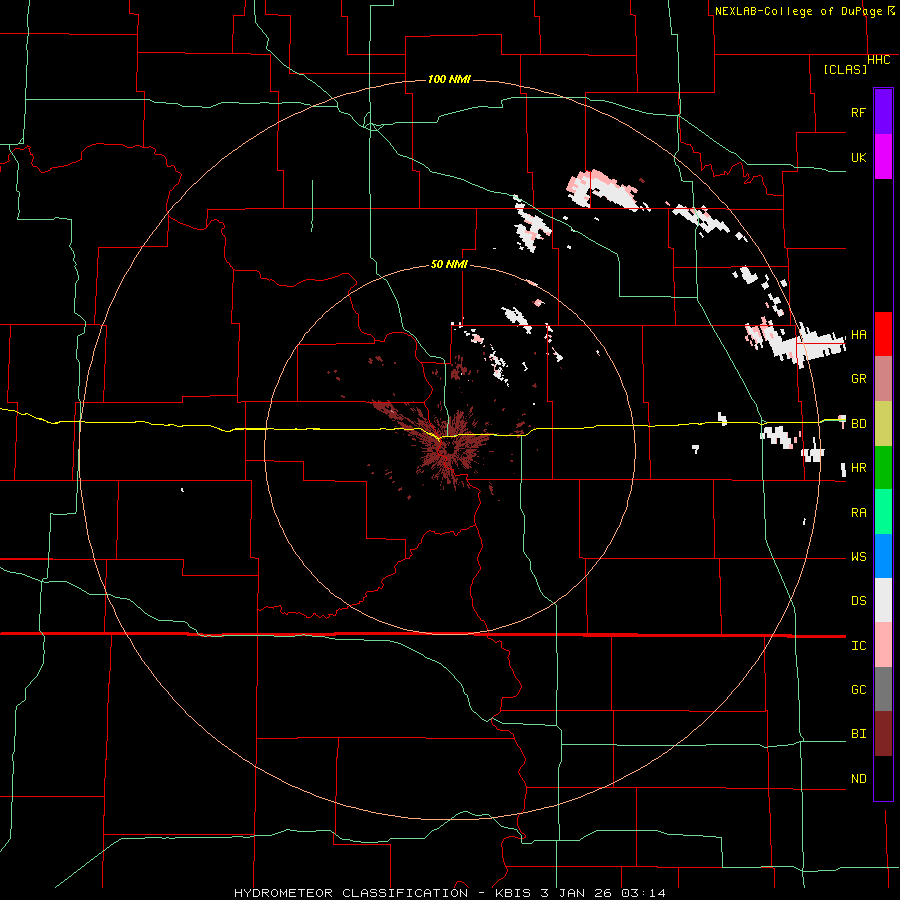
Task: Click the IC pink color swatch
Action: click(883, 645)
